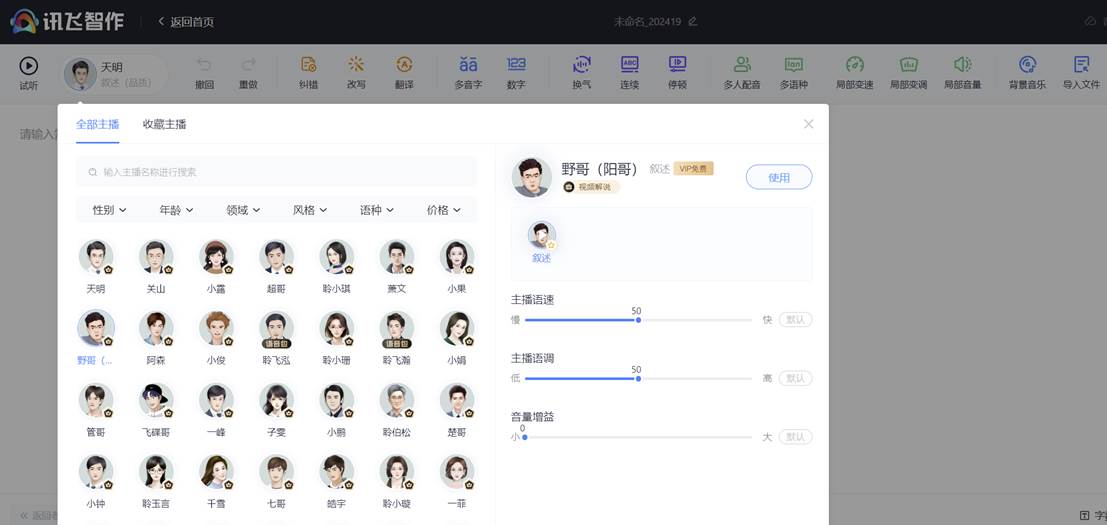Image resolution: width=1107 pixels, height=525 pixels.
Task: Click the 主播语速 speed slider handle
Action: (x=638, y=320)
